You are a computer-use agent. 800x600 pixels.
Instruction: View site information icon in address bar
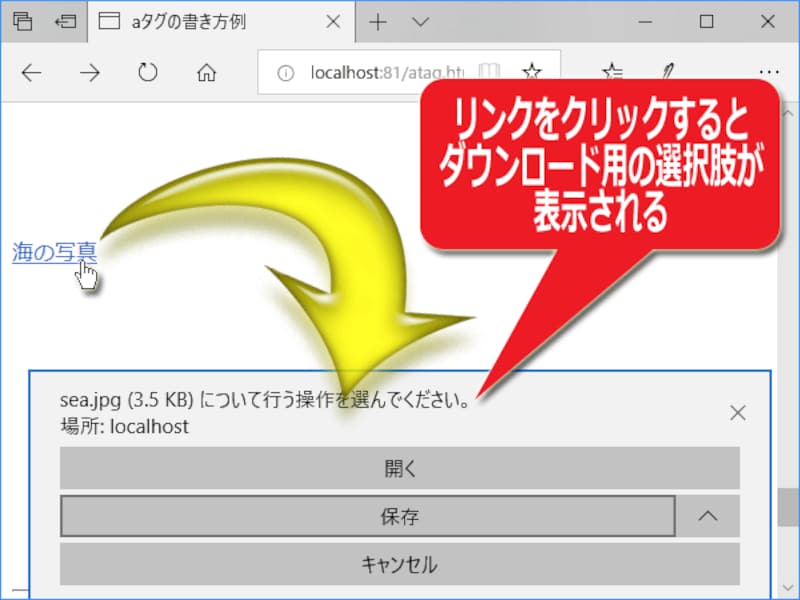[287, 72]
